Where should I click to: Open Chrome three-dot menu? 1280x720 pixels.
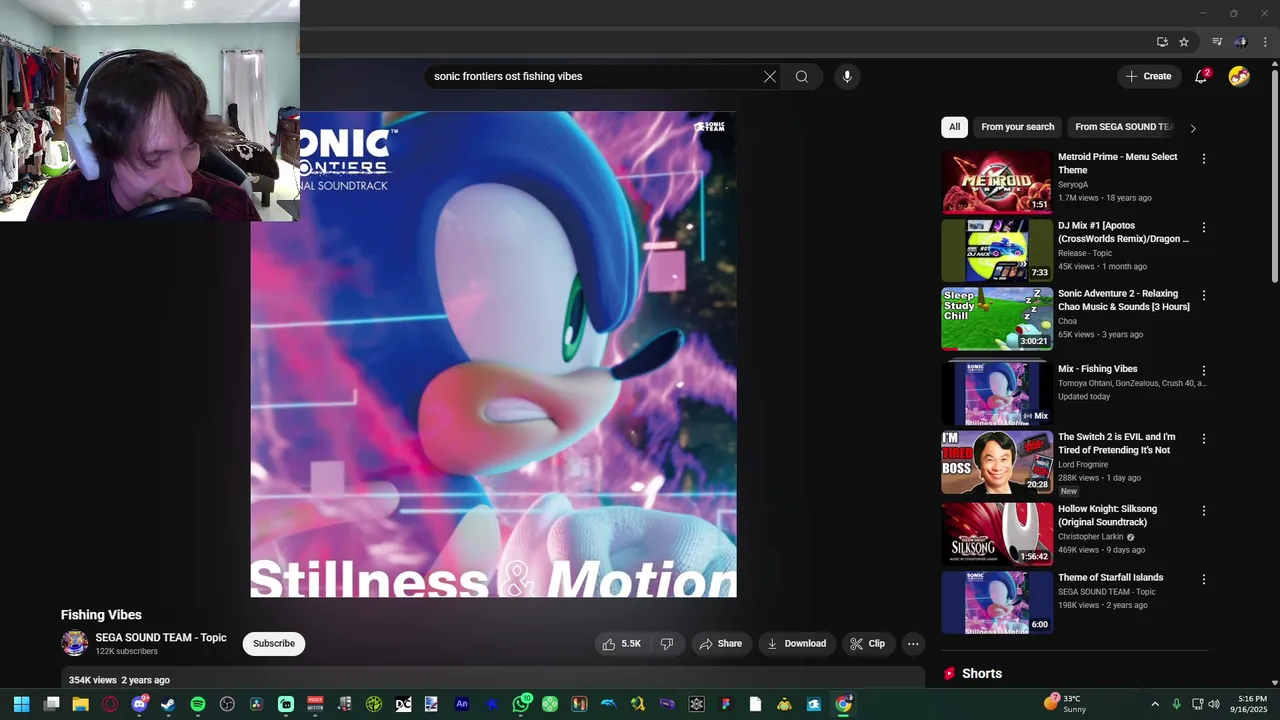point(1265,42)
